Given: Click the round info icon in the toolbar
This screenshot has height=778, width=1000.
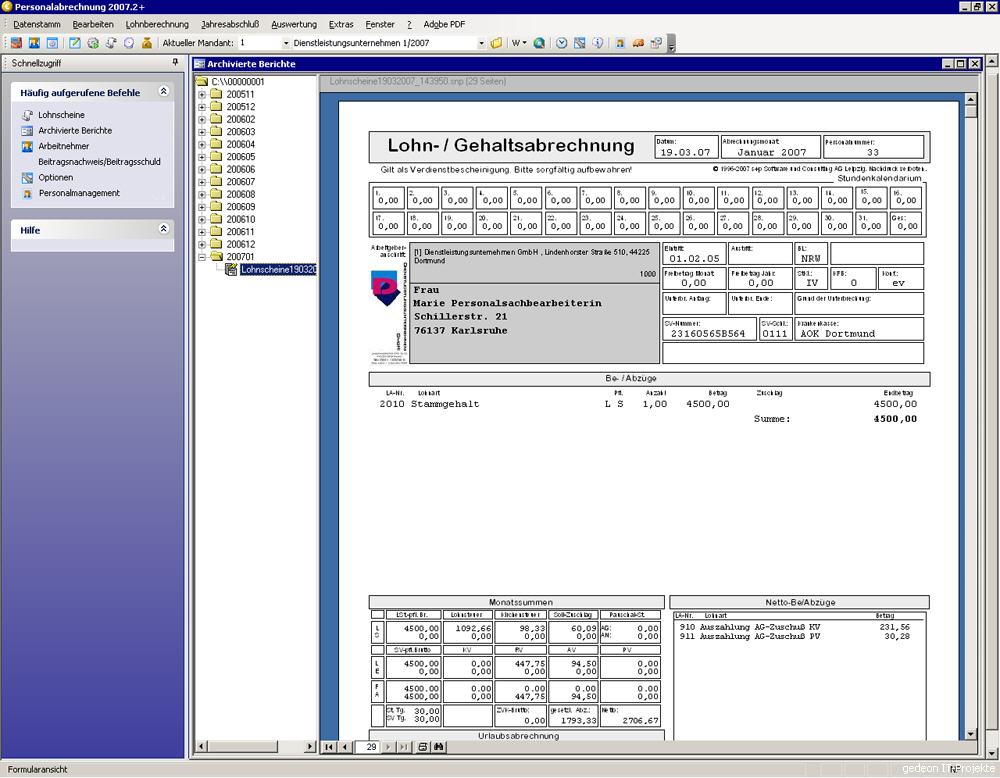Looking at the screenshot, I should click(x=598, y=43).
